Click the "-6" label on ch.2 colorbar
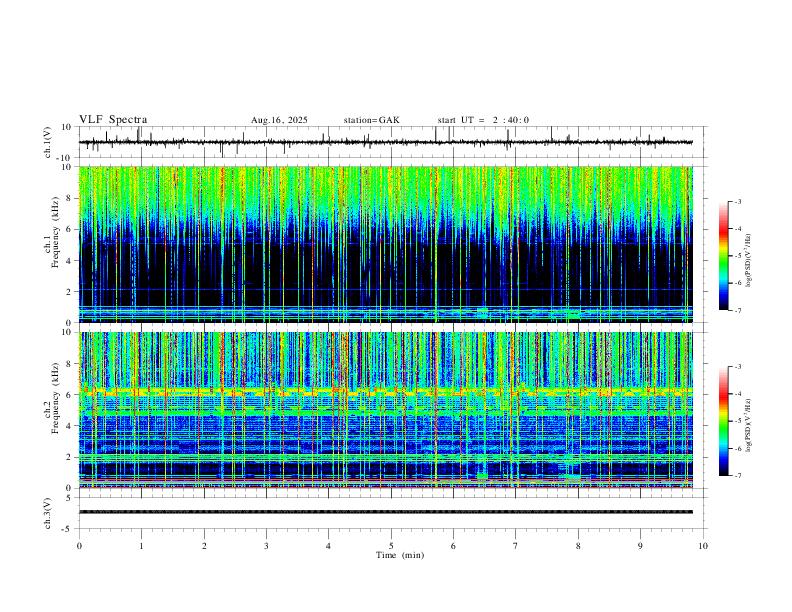Screen dimensions: 792x612 738,448
